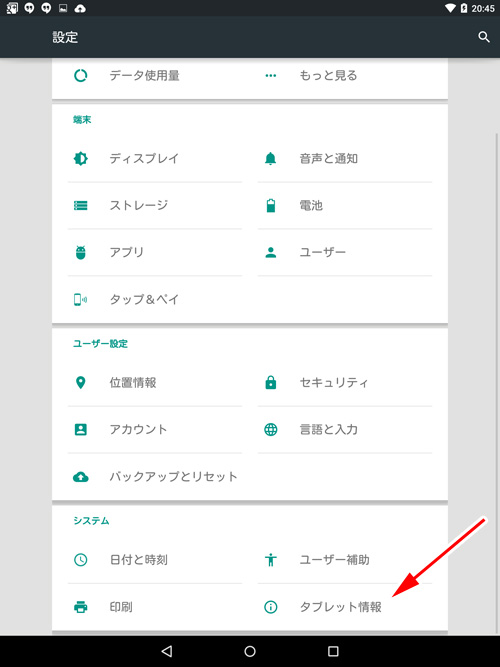The width and height of the screenshot is (500, 667).
Task: Open ディスプレイ brightness icon
Action: (80, 159)
